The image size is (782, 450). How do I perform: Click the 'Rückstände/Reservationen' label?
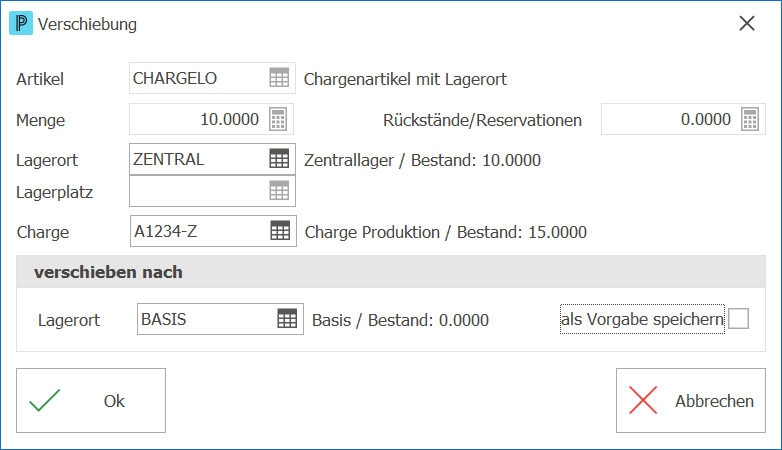(482, 120)
